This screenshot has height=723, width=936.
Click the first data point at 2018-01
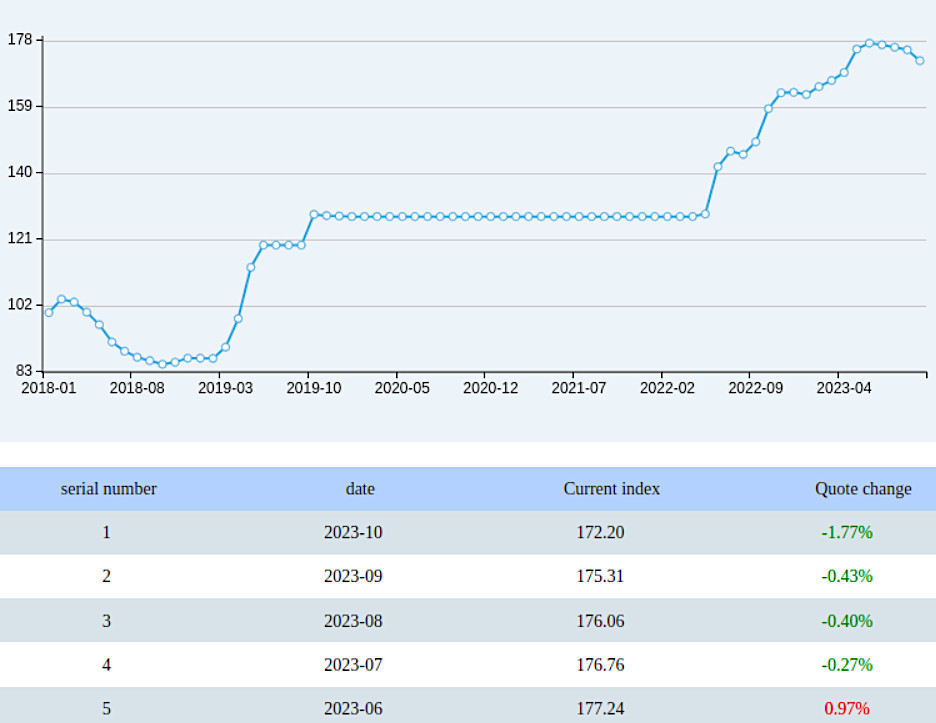[47, 313]
